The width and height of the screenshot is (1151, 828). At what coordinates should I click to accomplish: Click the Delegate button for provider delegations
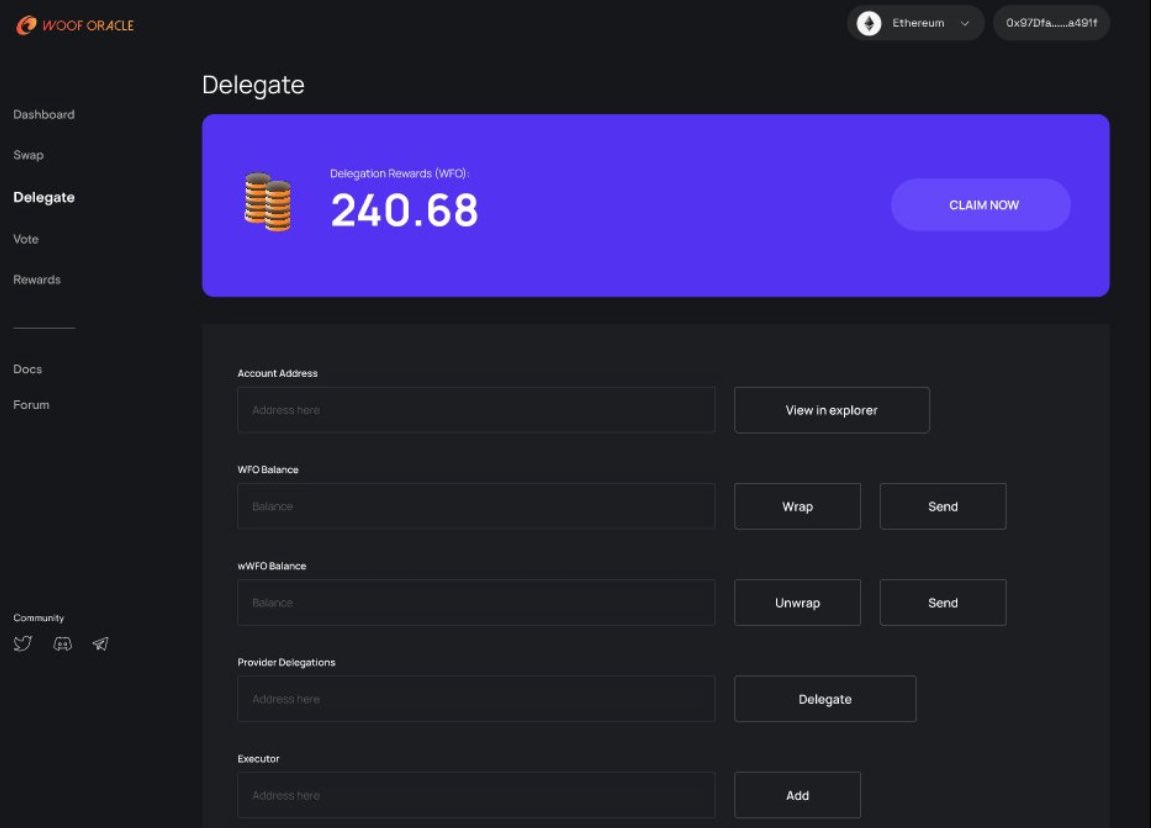tap(825, 699)
